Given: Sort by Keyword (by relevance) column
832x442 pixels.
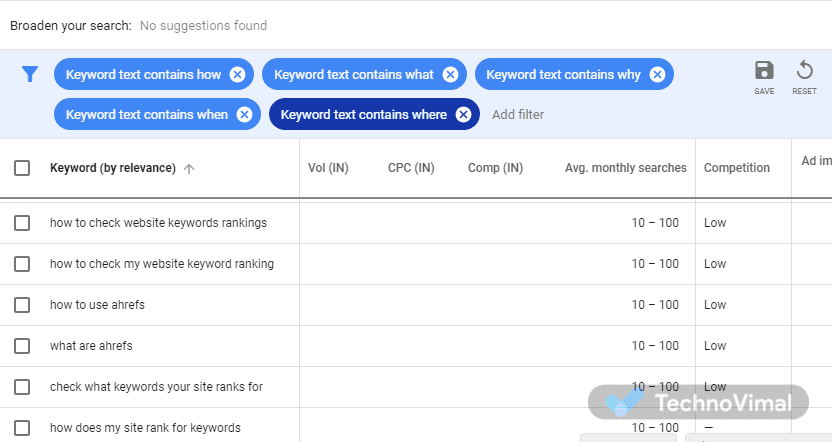Looking at the screenshot, I should pos(112,168).
